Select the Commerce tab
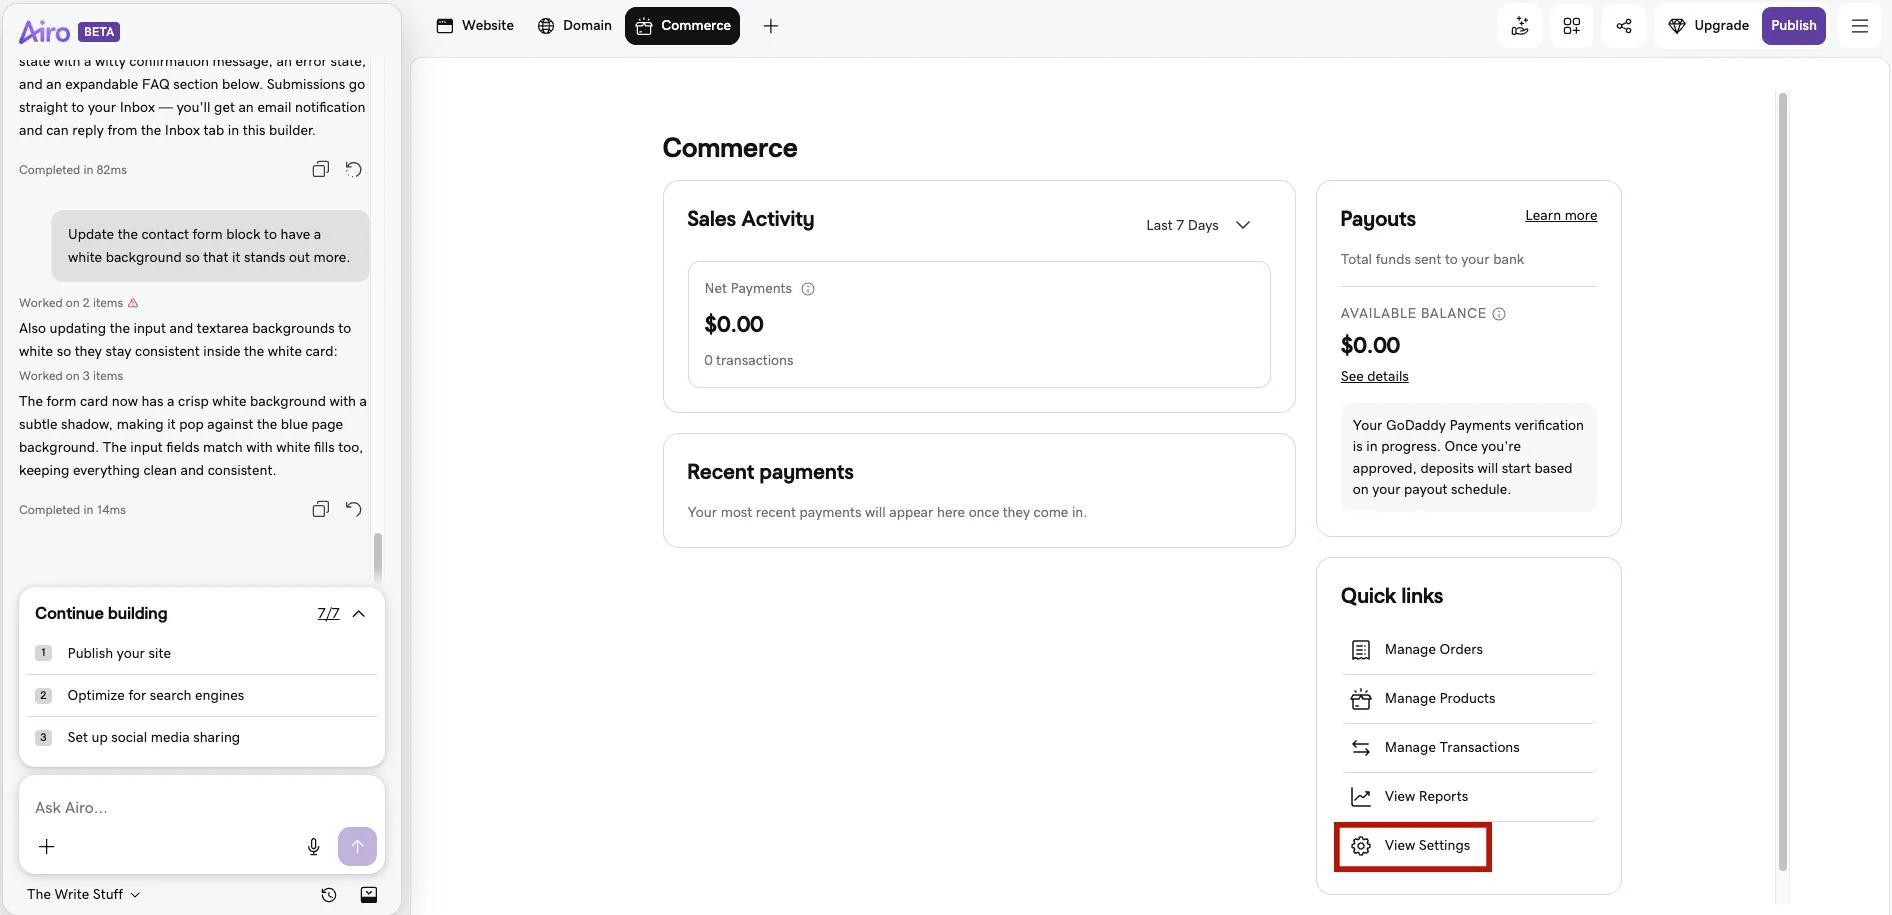 (682, 26)
